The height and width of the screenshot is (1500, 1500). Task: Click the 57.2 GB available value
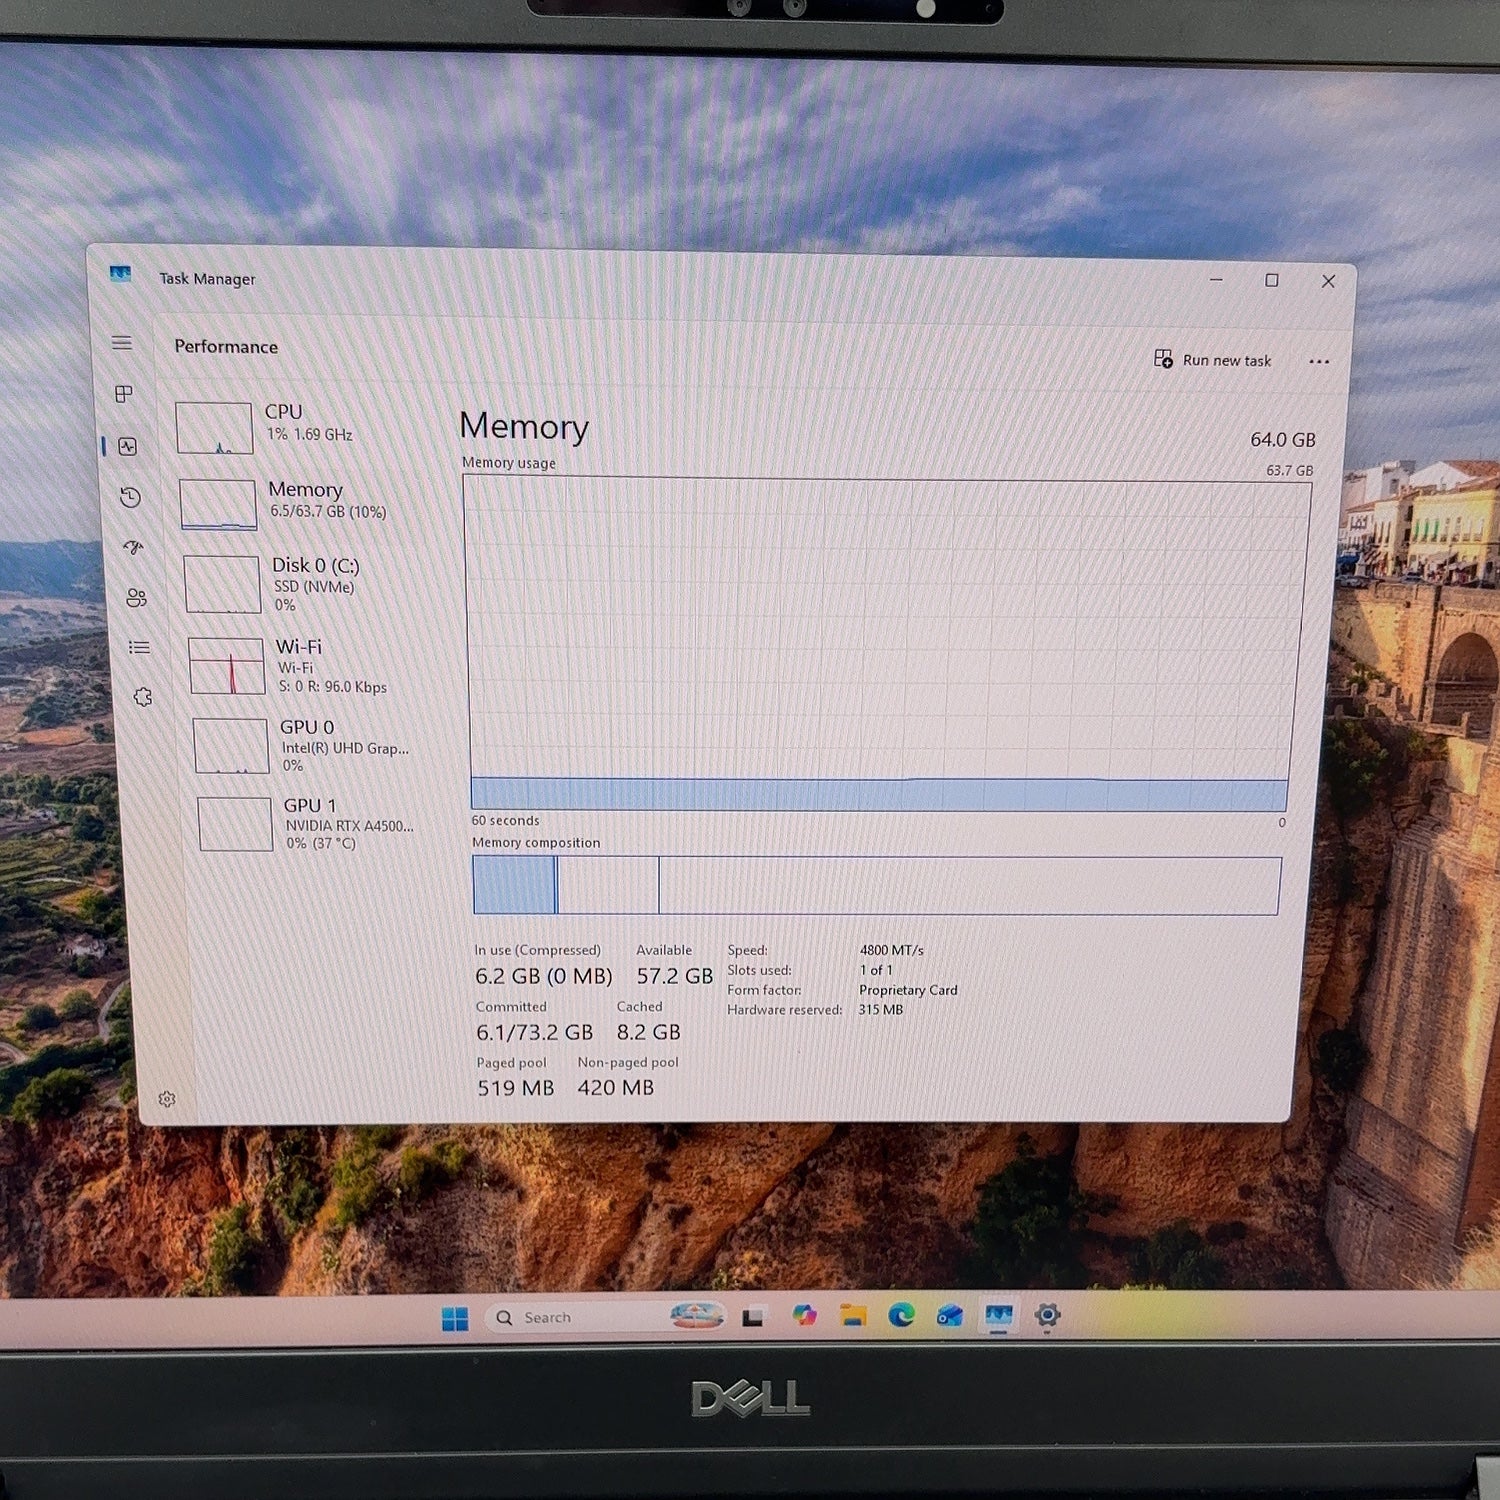675,976
